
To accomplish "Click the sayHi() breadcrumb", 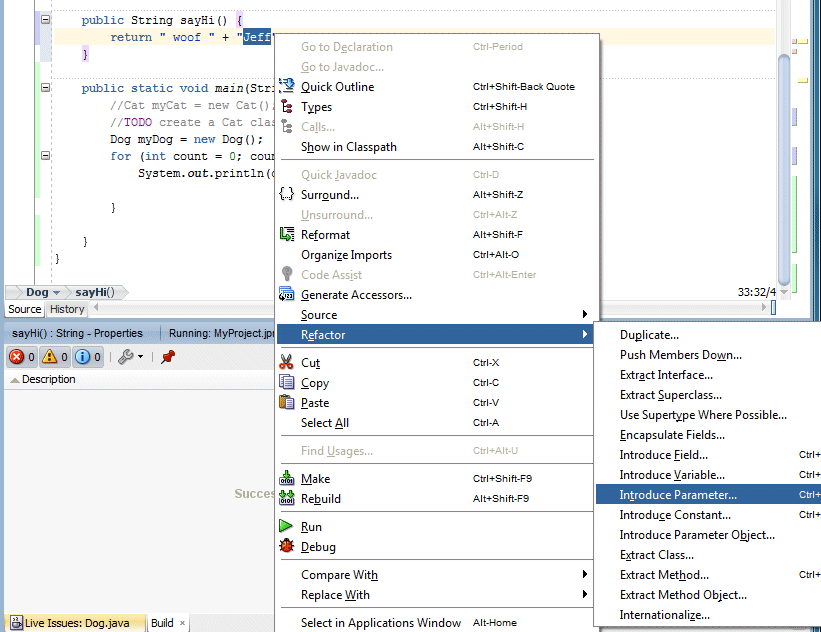I will click(x=95, y=292).
